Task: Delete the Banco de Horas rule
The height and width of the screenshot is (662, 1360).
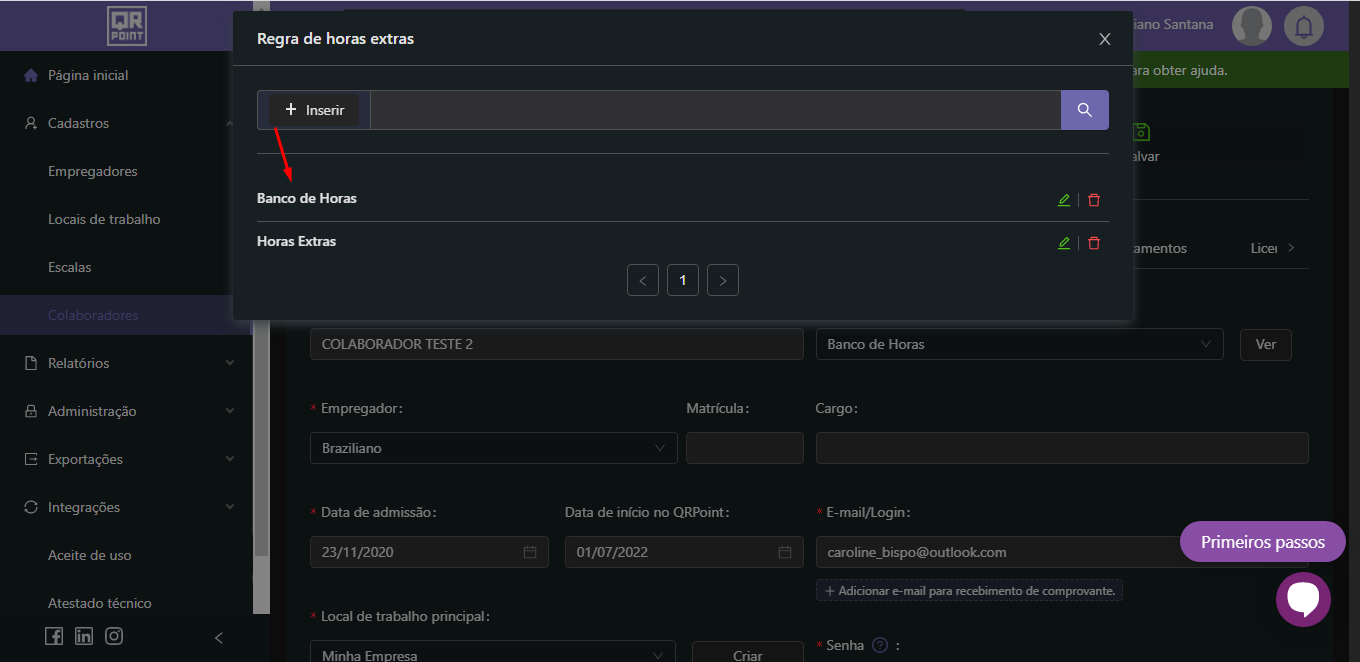Action: tap(1094, 200)
